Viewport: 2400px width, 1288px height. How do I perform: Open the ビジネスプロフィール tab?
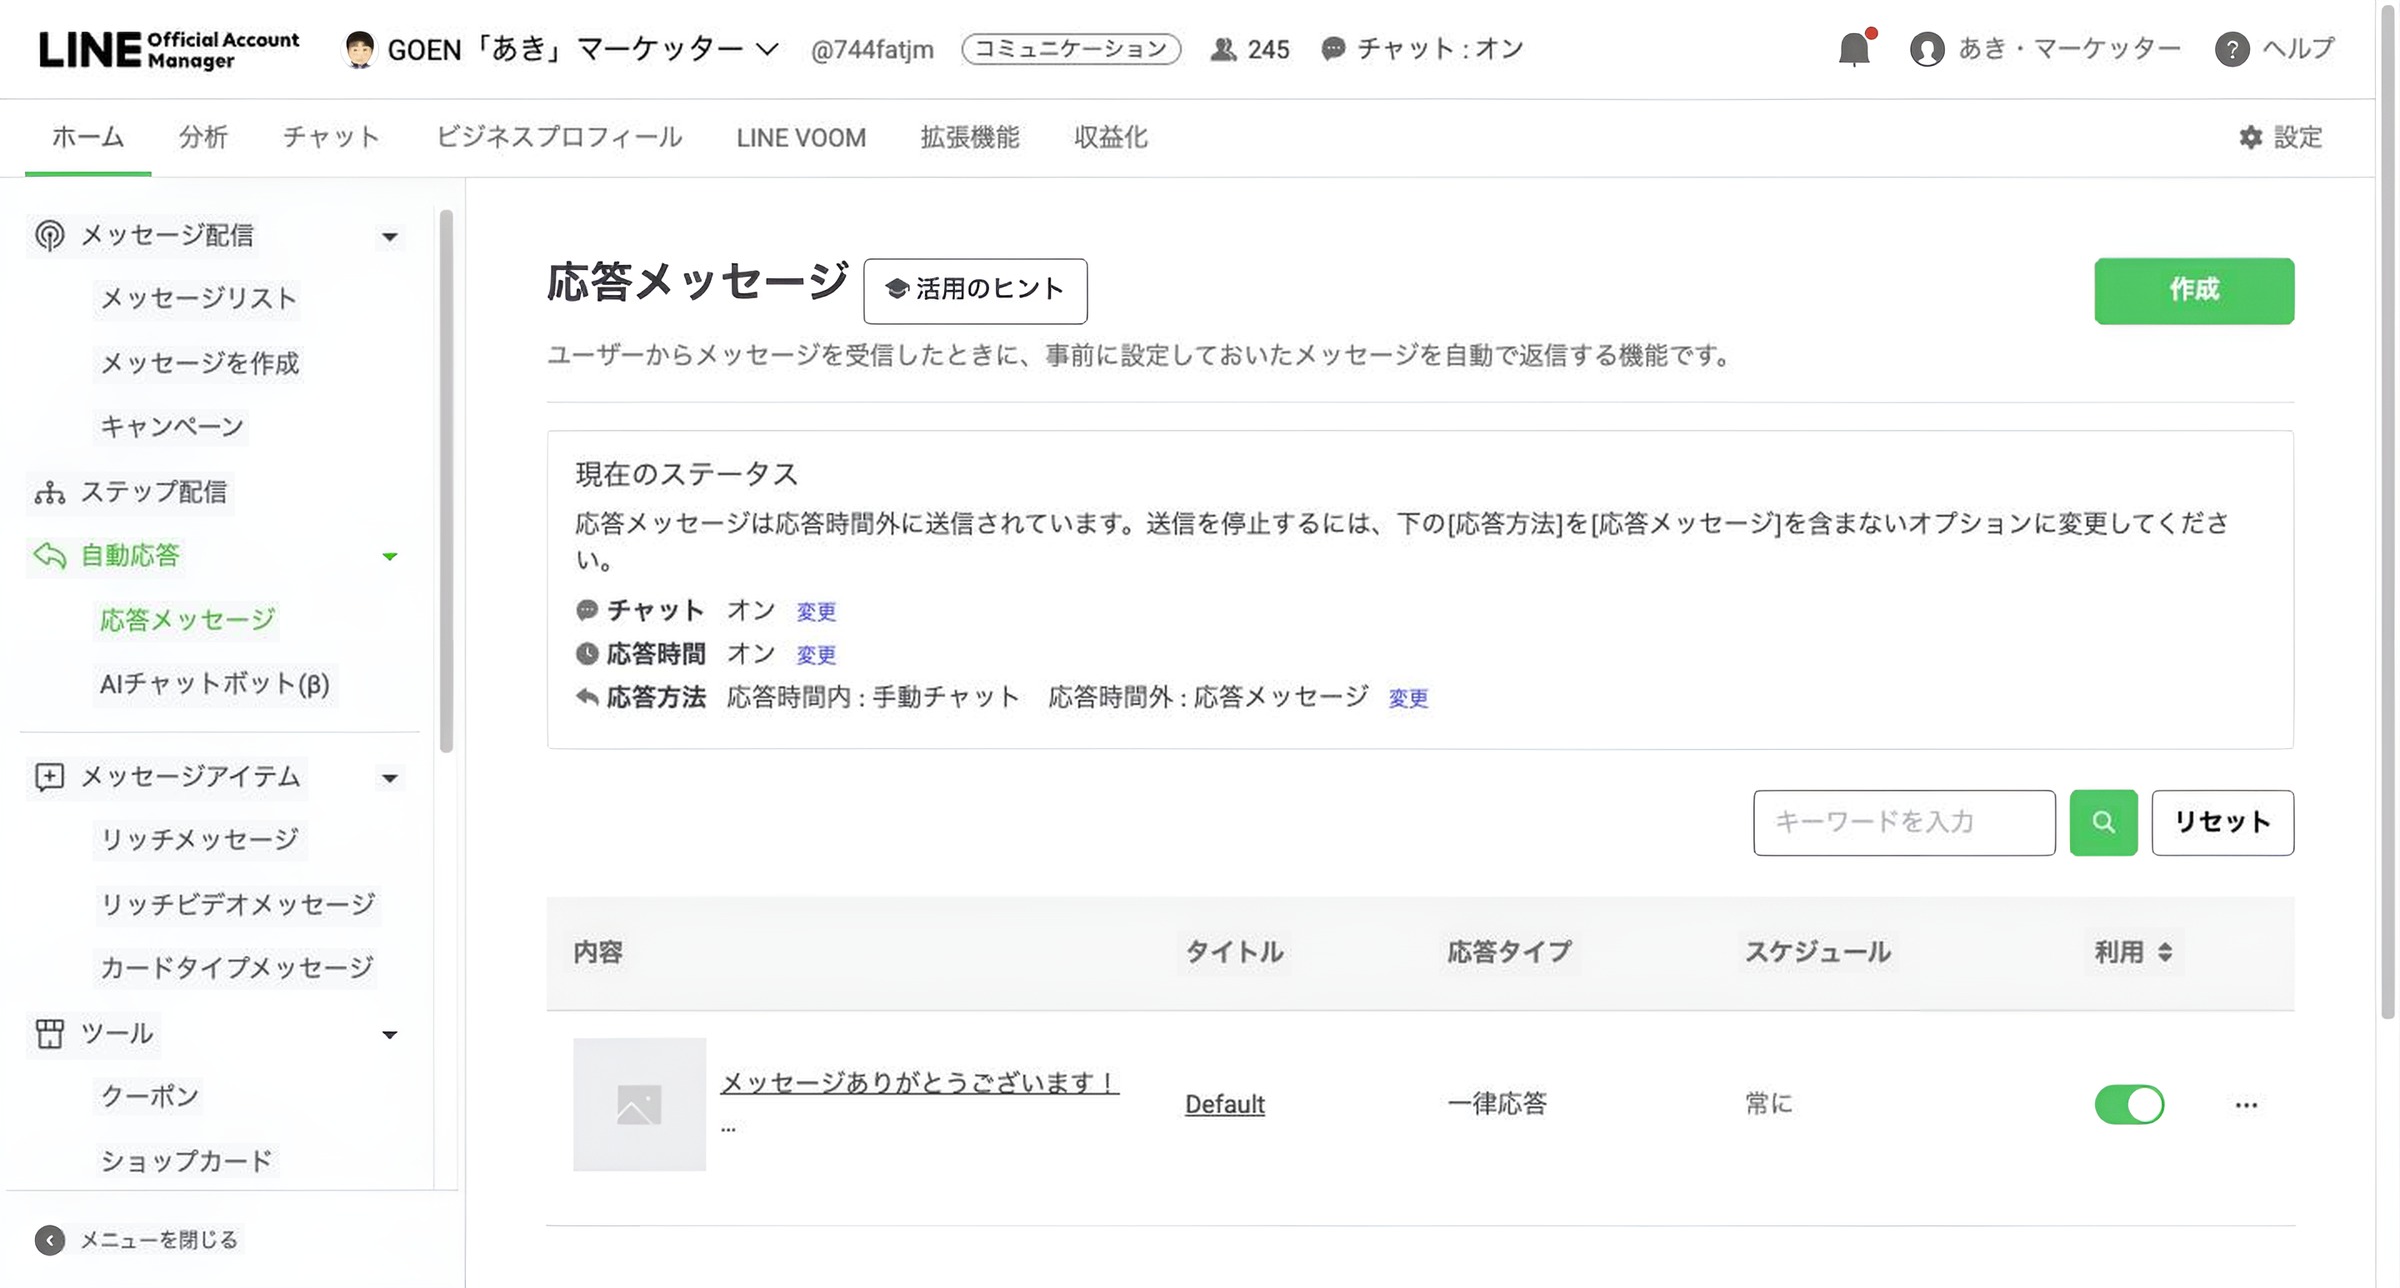pyautogui.click(x=559, y=137)
